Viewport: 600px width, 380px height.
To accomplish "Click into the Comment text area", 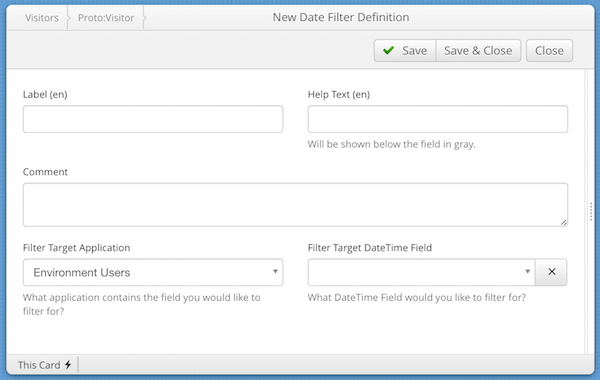I will pyautogui.click(x=295, y=205).
